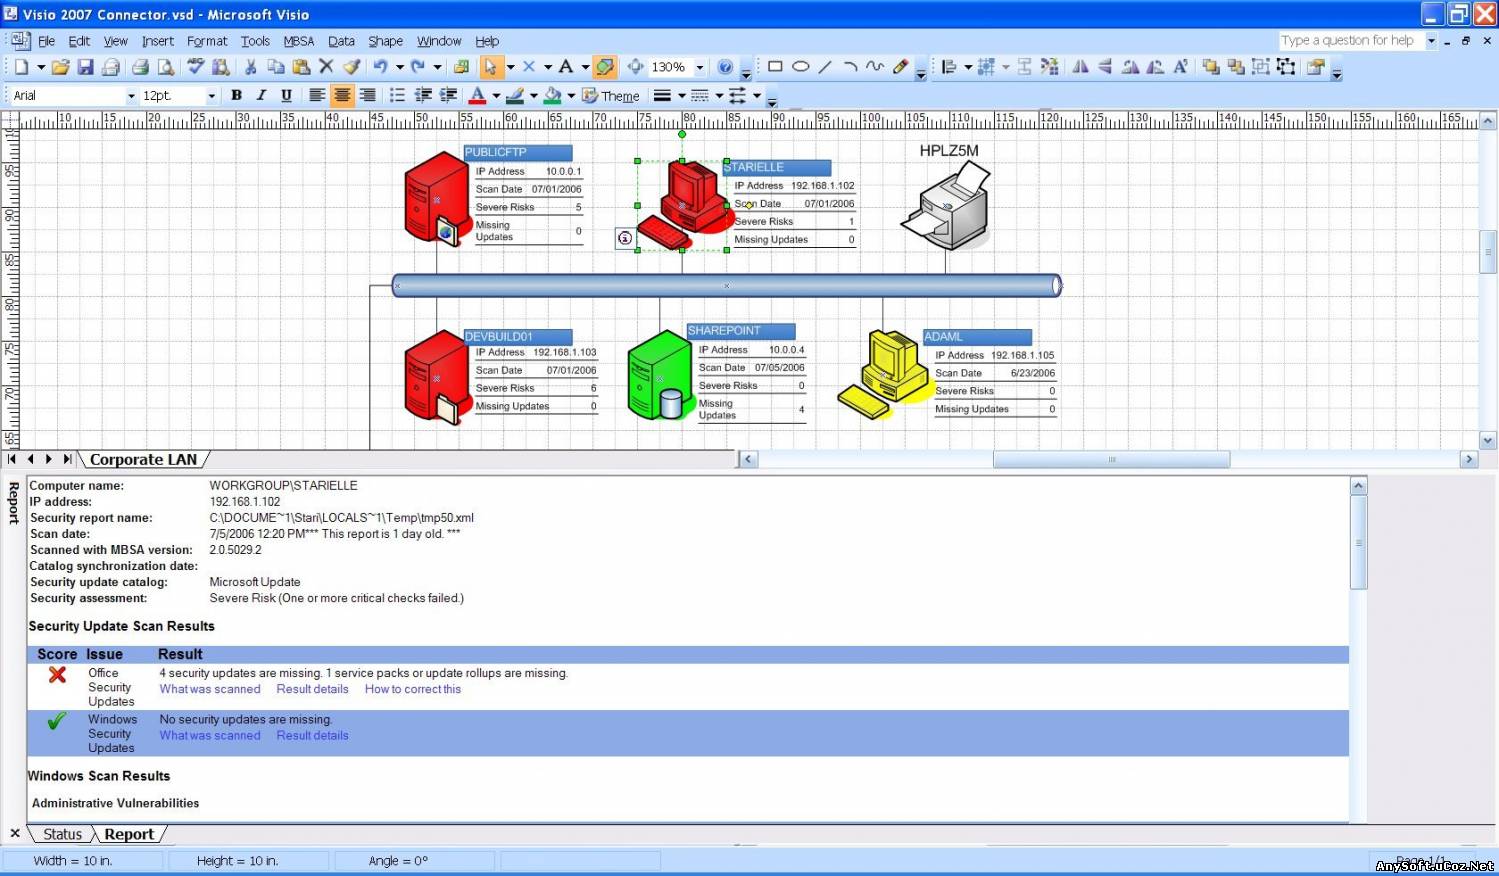The width and height of the screenshot is (1499, 876).
Task: Open the Data menu
Action: coord(341,41)
